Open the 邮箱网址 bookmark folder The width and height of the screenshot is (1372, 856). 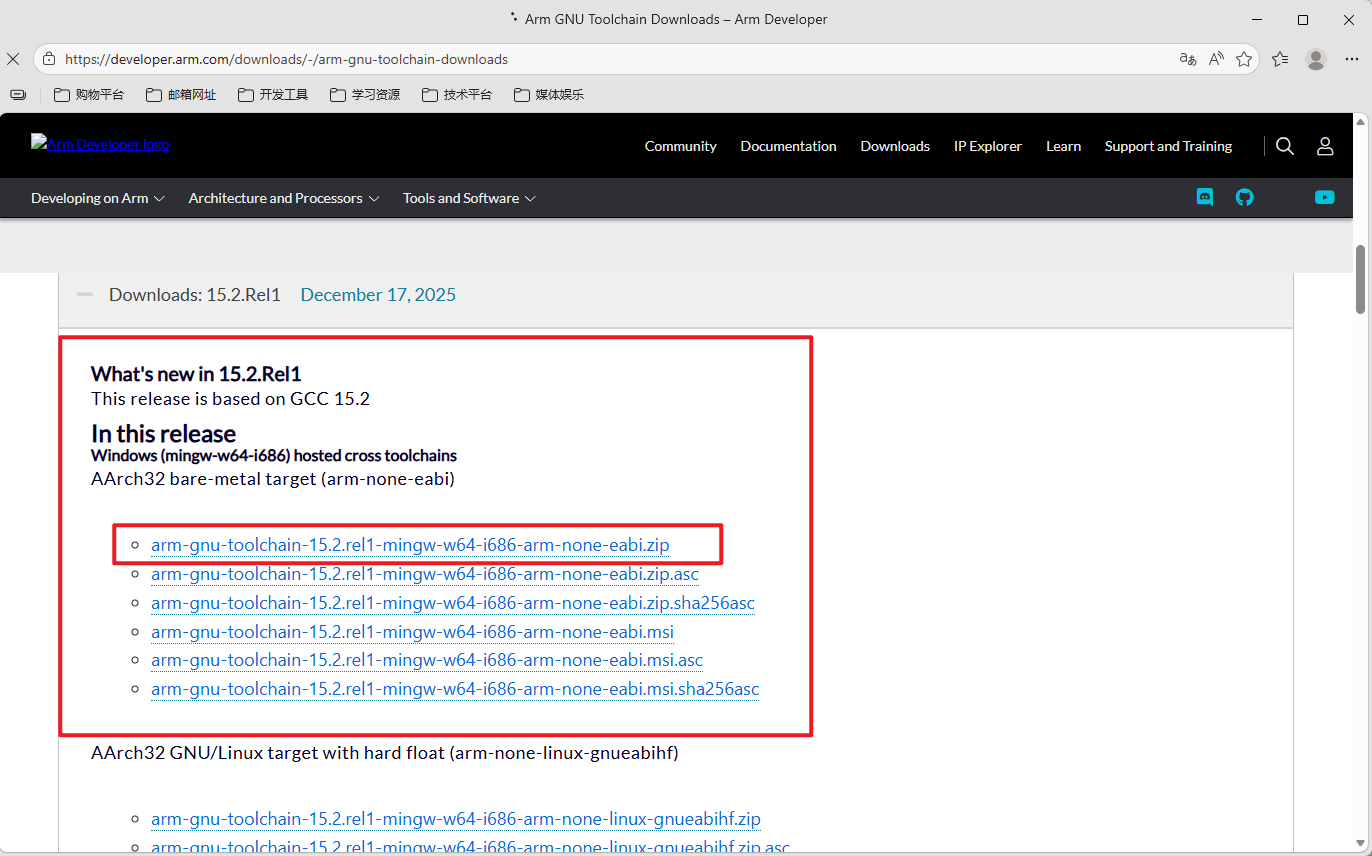[x=181, y=95]
